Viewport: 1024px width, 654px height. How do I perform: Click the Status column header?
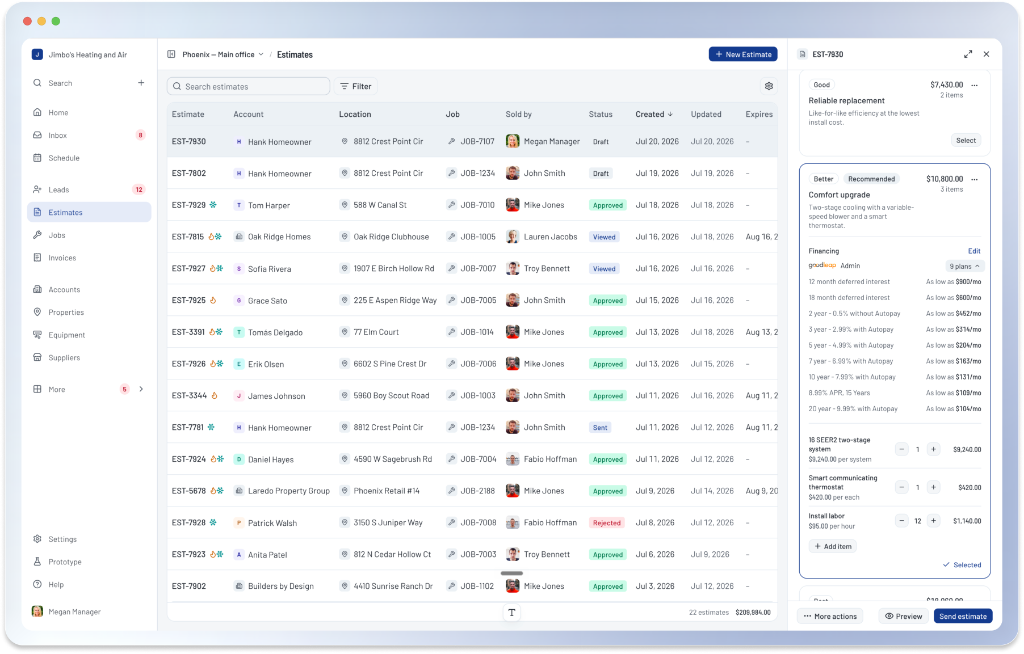tap(600, 114)
